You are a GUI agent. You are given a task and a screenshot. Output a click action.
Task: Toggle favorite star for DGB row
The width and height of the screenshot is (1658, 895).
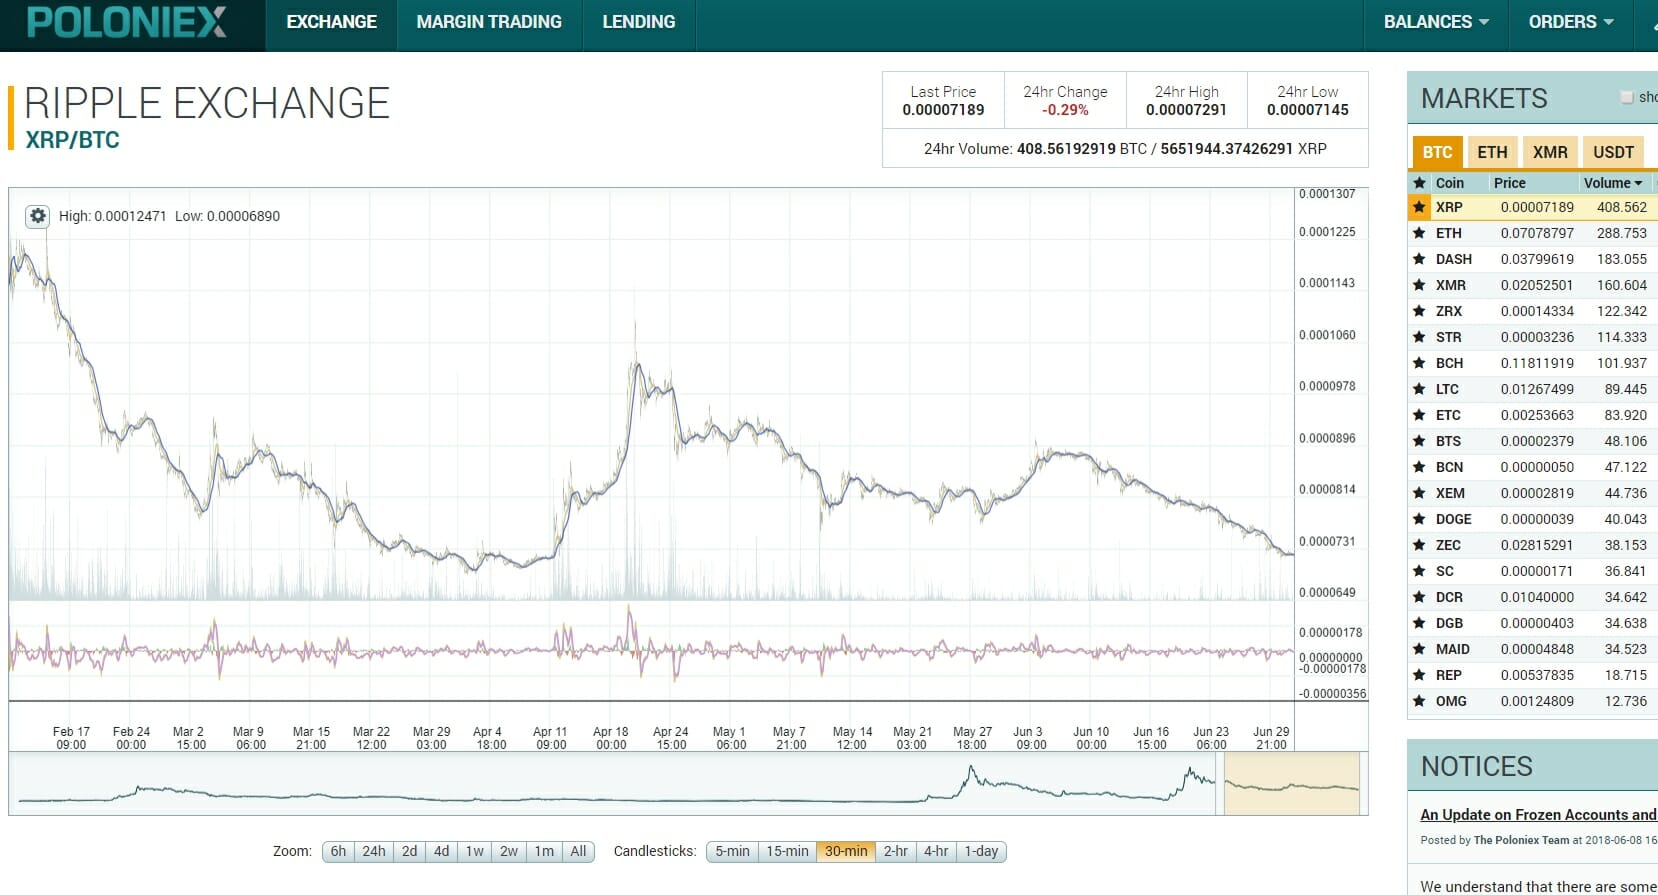pyautogui.click(x=1419, y=623)
